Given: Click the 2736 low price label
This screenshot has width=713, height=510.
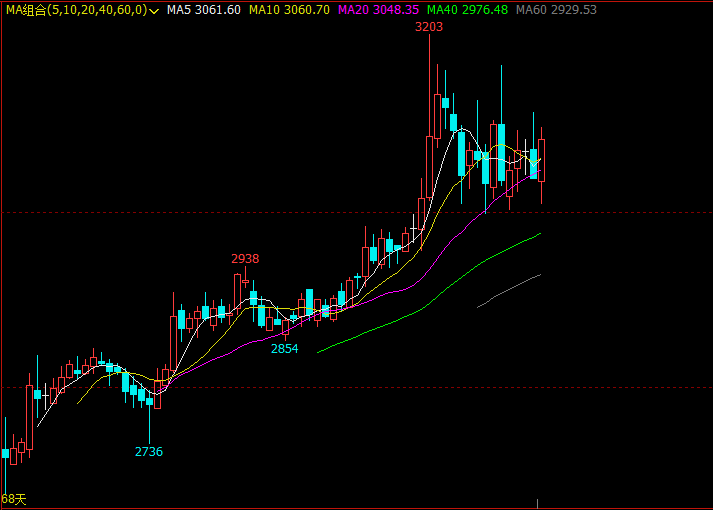Looking at the screenshot, I should click(x=149, y=452).
